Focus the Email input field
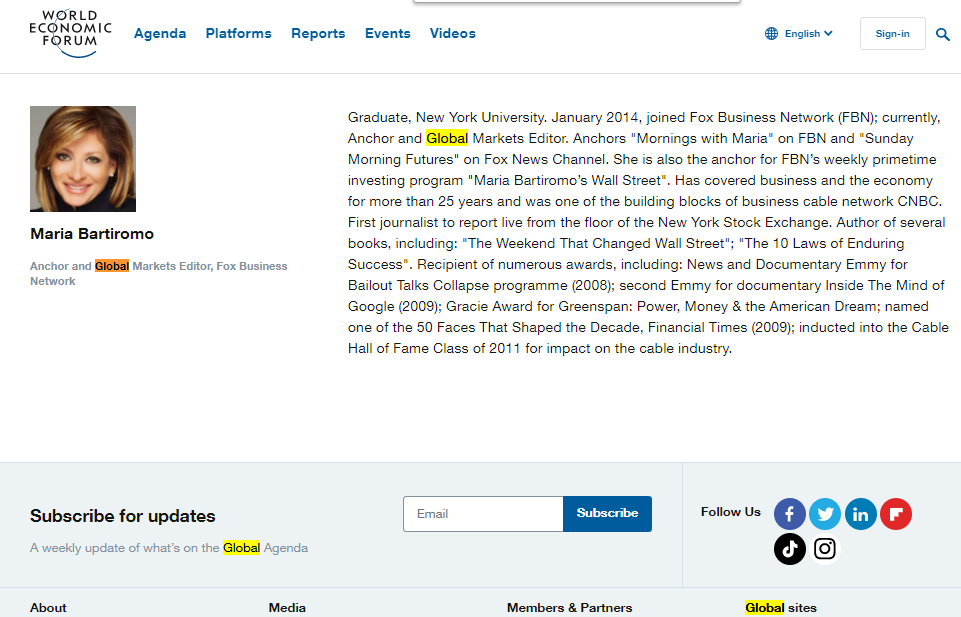961x617 pixels. pos(483,514)
